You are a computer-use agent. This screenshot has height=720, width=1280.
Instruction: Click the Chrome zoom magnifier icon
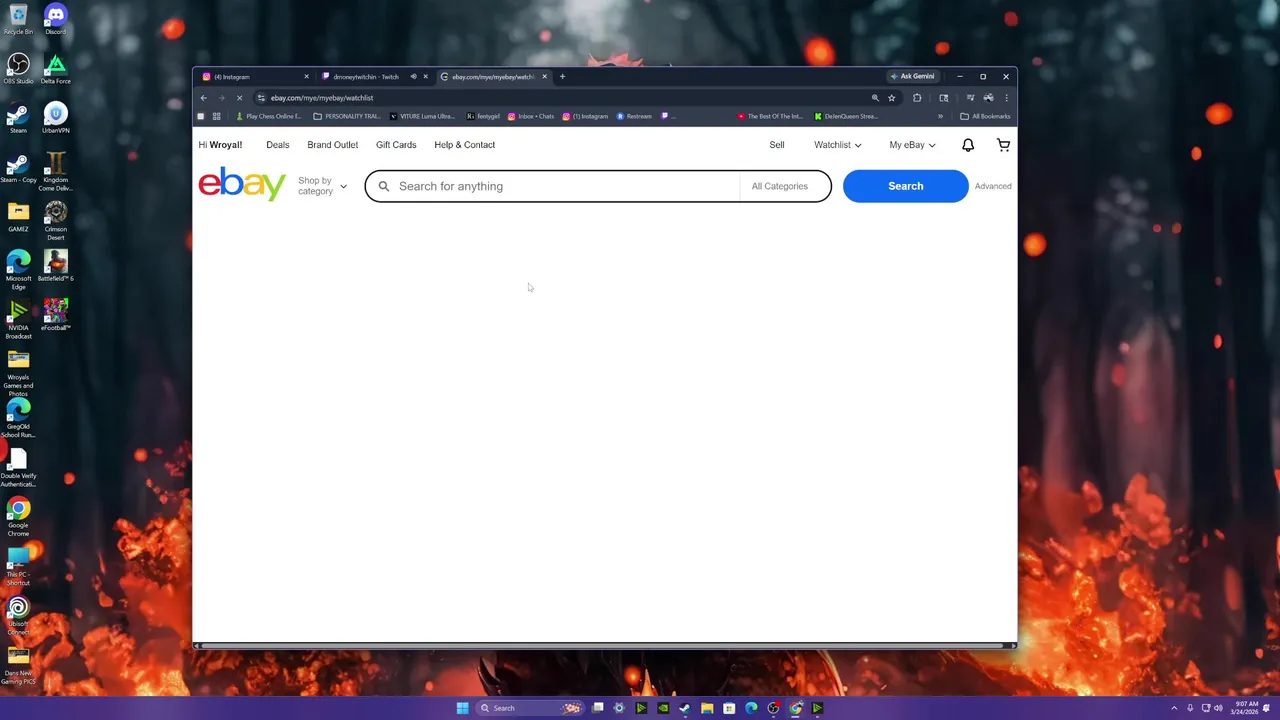click(875, 98)
